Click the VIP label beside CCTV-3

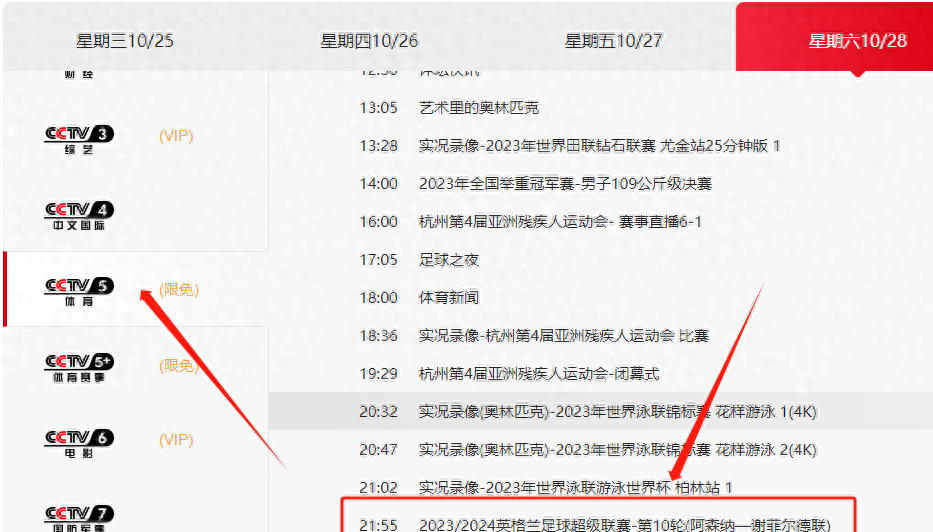point(176,136)
